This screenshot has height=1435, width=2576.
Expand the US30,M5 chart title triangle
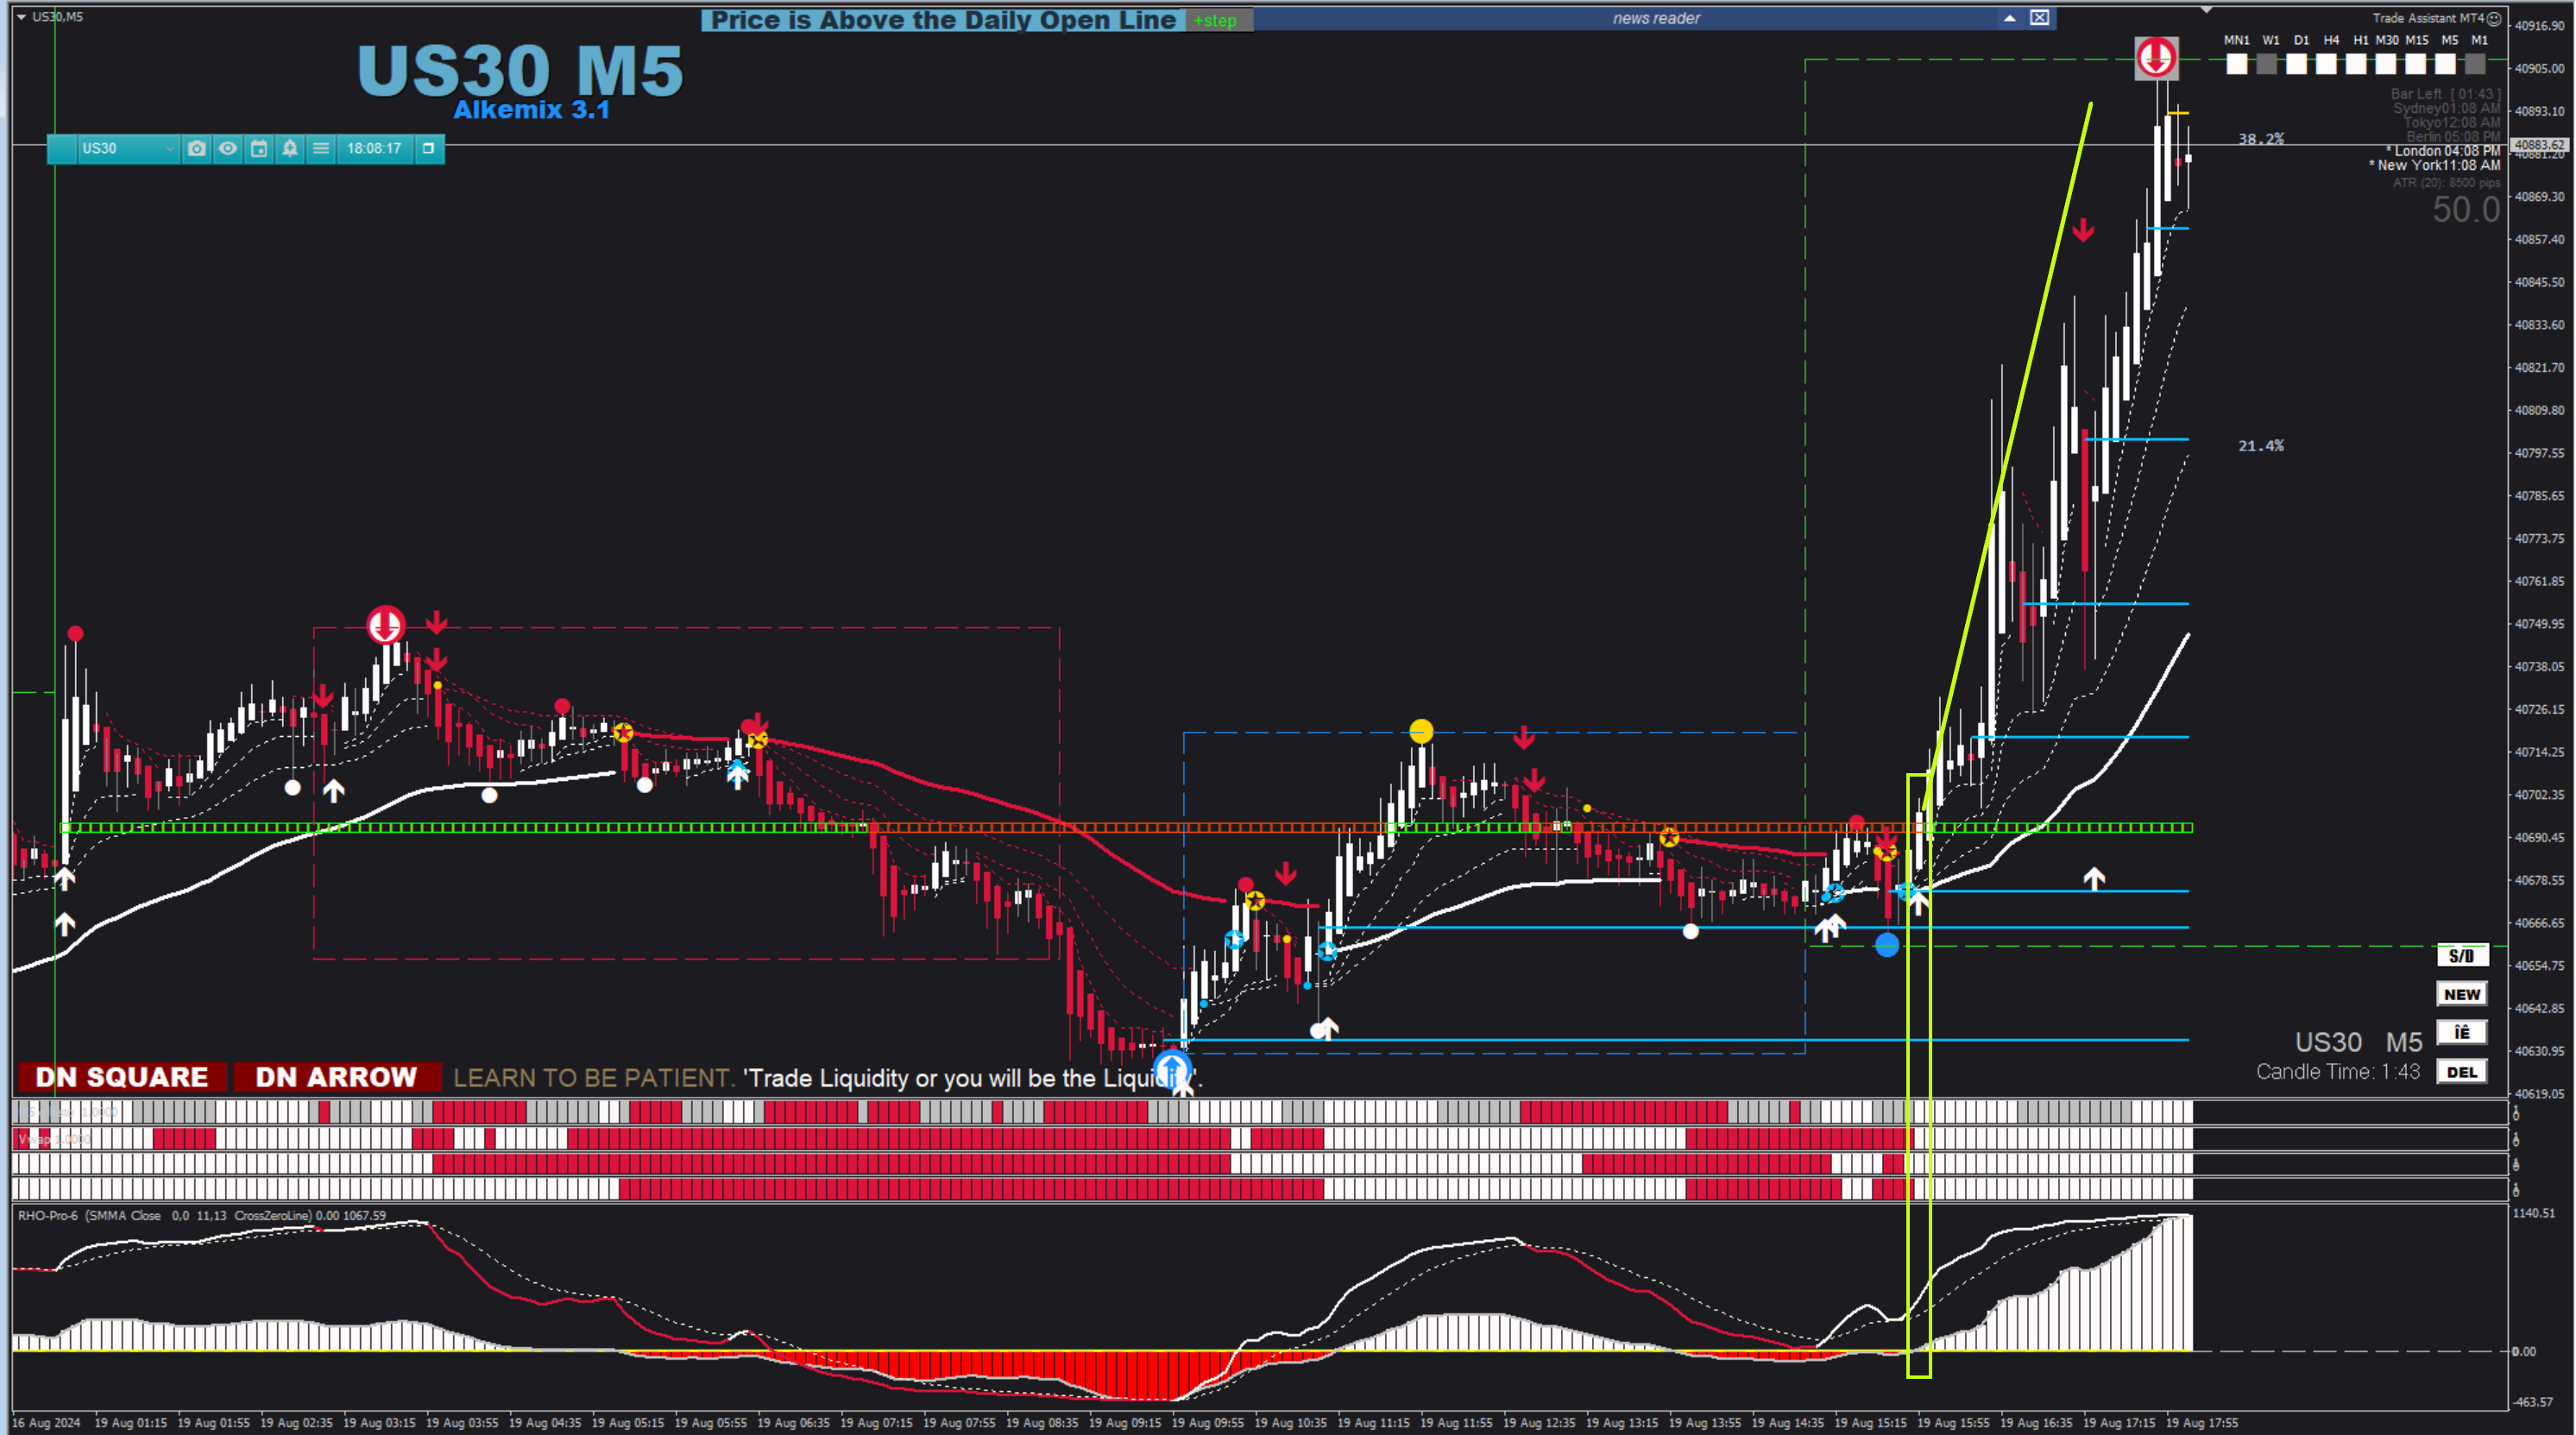(x=21, y=17)
